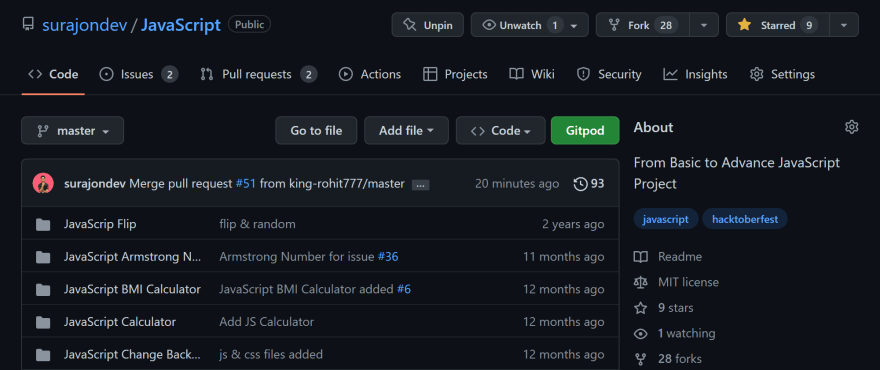Open the green-adjacent Code clone dropdown

[501, 130]
